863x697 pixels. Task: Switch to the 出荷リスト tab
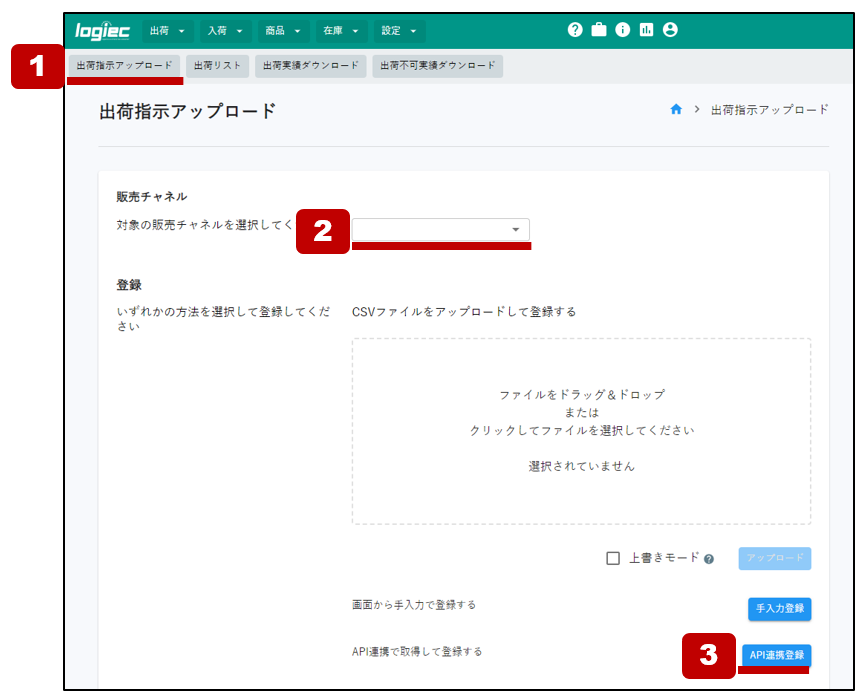click(x=217, y=66)
